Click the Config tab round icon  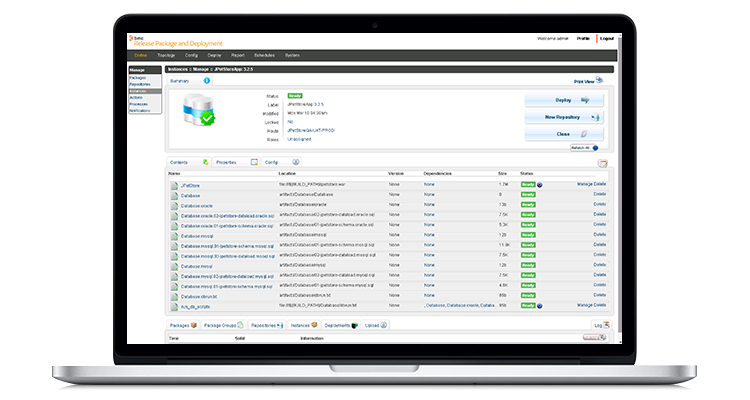coord(296,162)
